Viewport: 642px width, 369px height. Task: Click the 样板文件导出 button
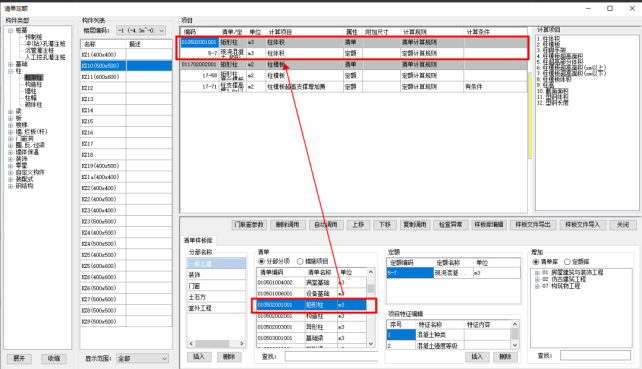[x=533, y=225]
